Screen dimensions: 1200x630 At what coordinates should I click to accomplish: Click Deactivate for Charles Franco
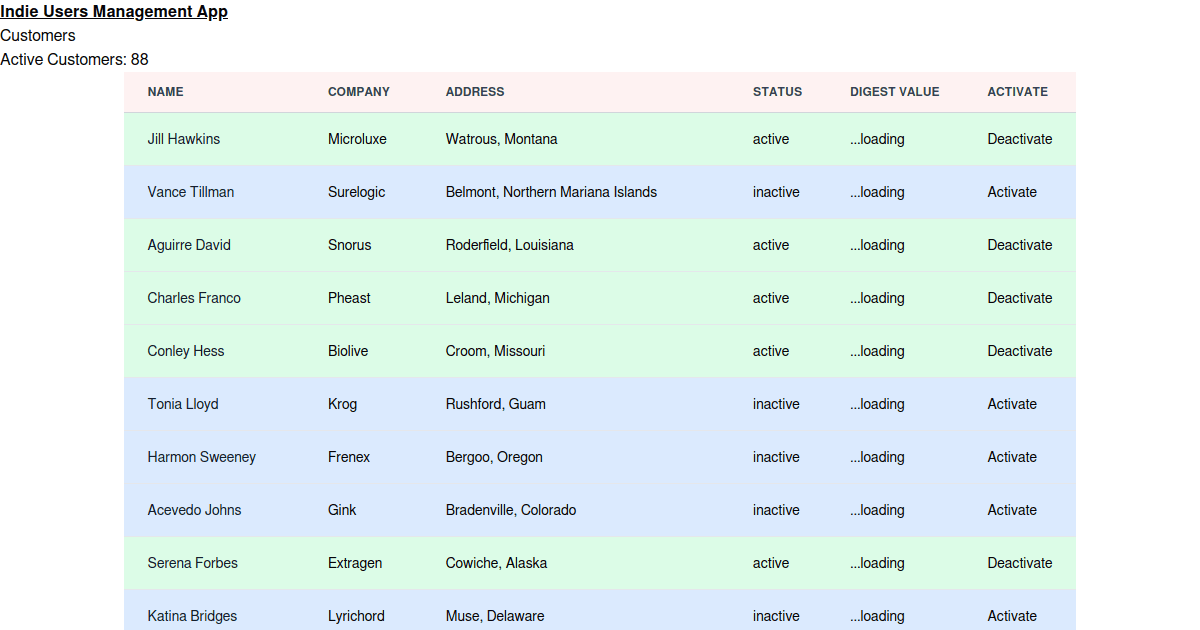tap(1019, 298)
